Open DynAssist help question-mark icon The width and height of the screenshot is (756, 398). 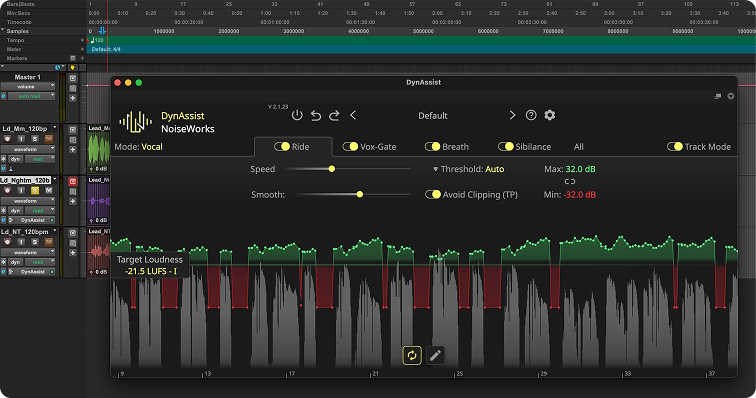point(531,115)
